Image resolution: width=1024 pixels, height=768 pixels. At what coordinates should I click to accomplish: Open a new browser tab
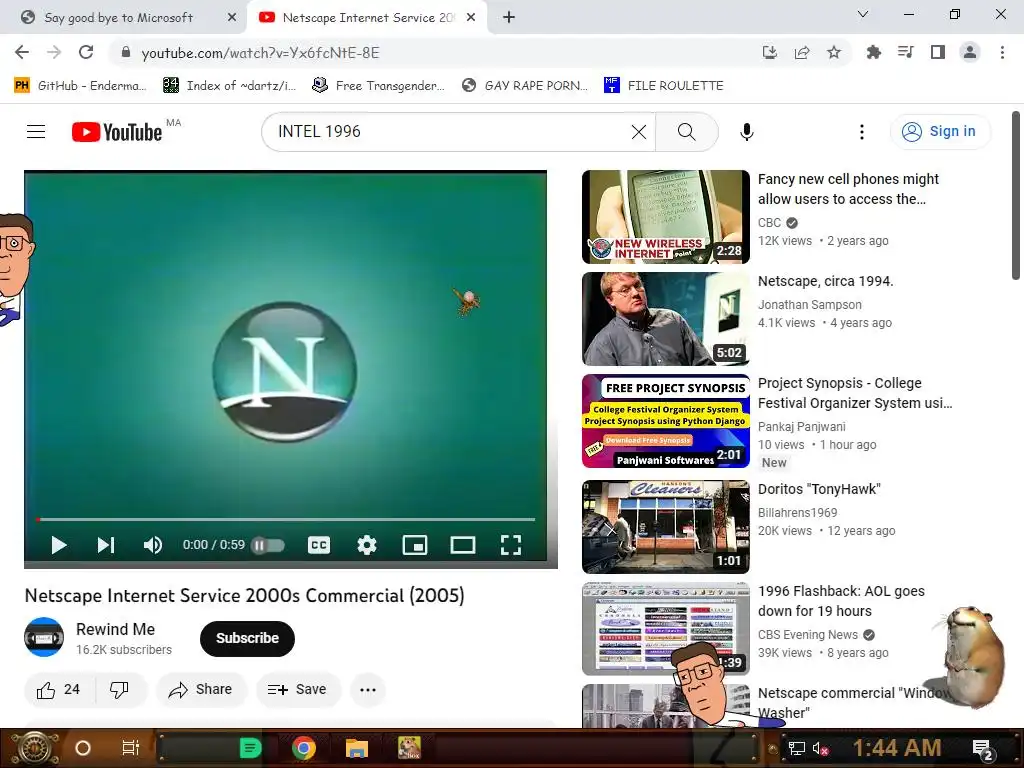click(509, 18)
